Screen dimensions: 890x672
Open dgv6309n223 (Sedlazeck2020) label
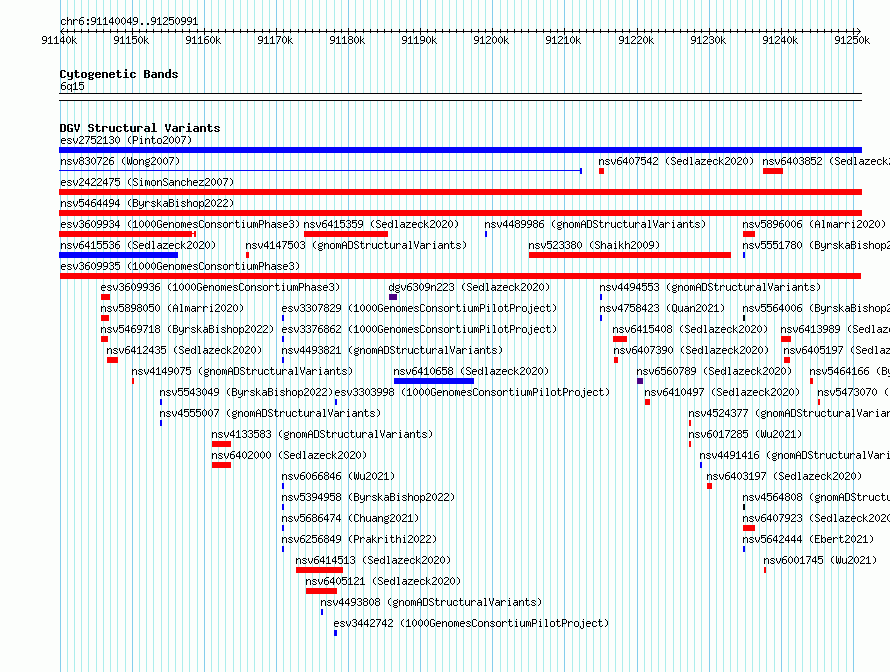coord(469,287)
